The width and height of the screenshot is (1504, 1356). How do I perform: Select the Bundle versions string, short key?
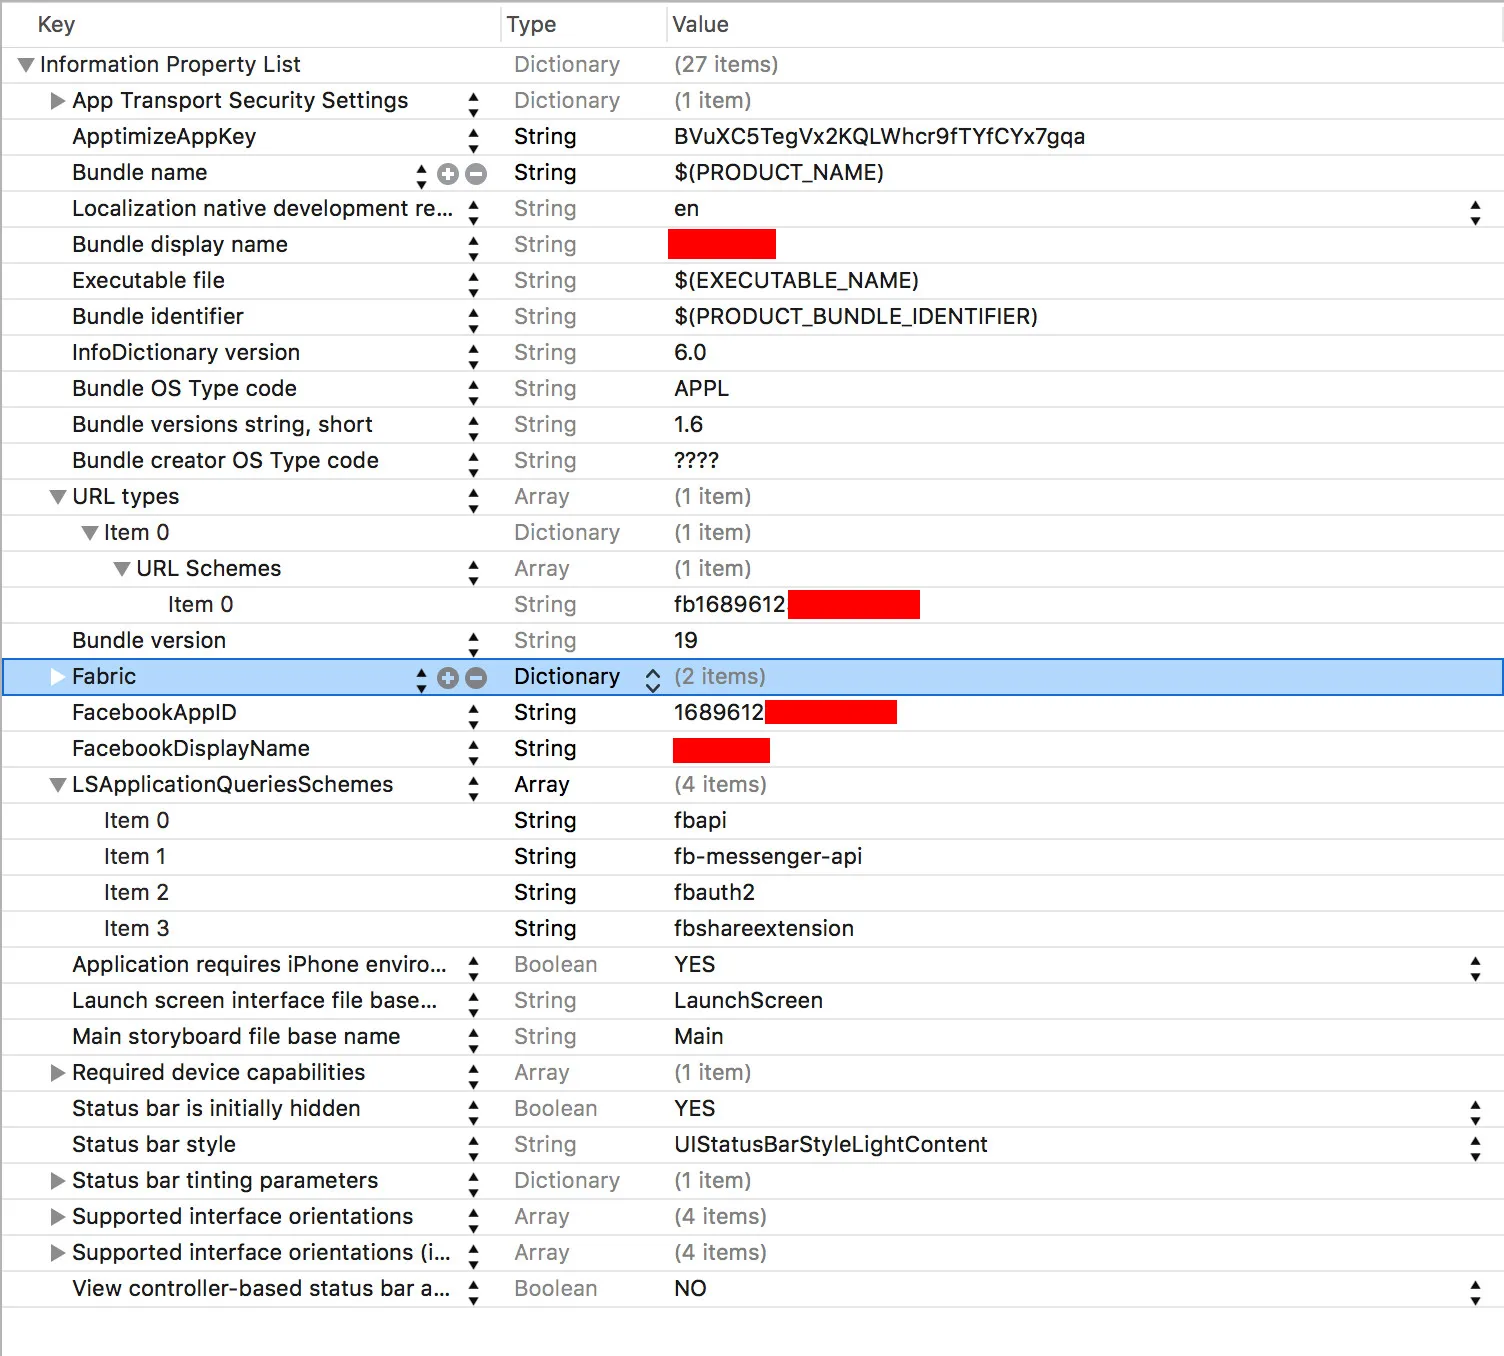[222, 425]
